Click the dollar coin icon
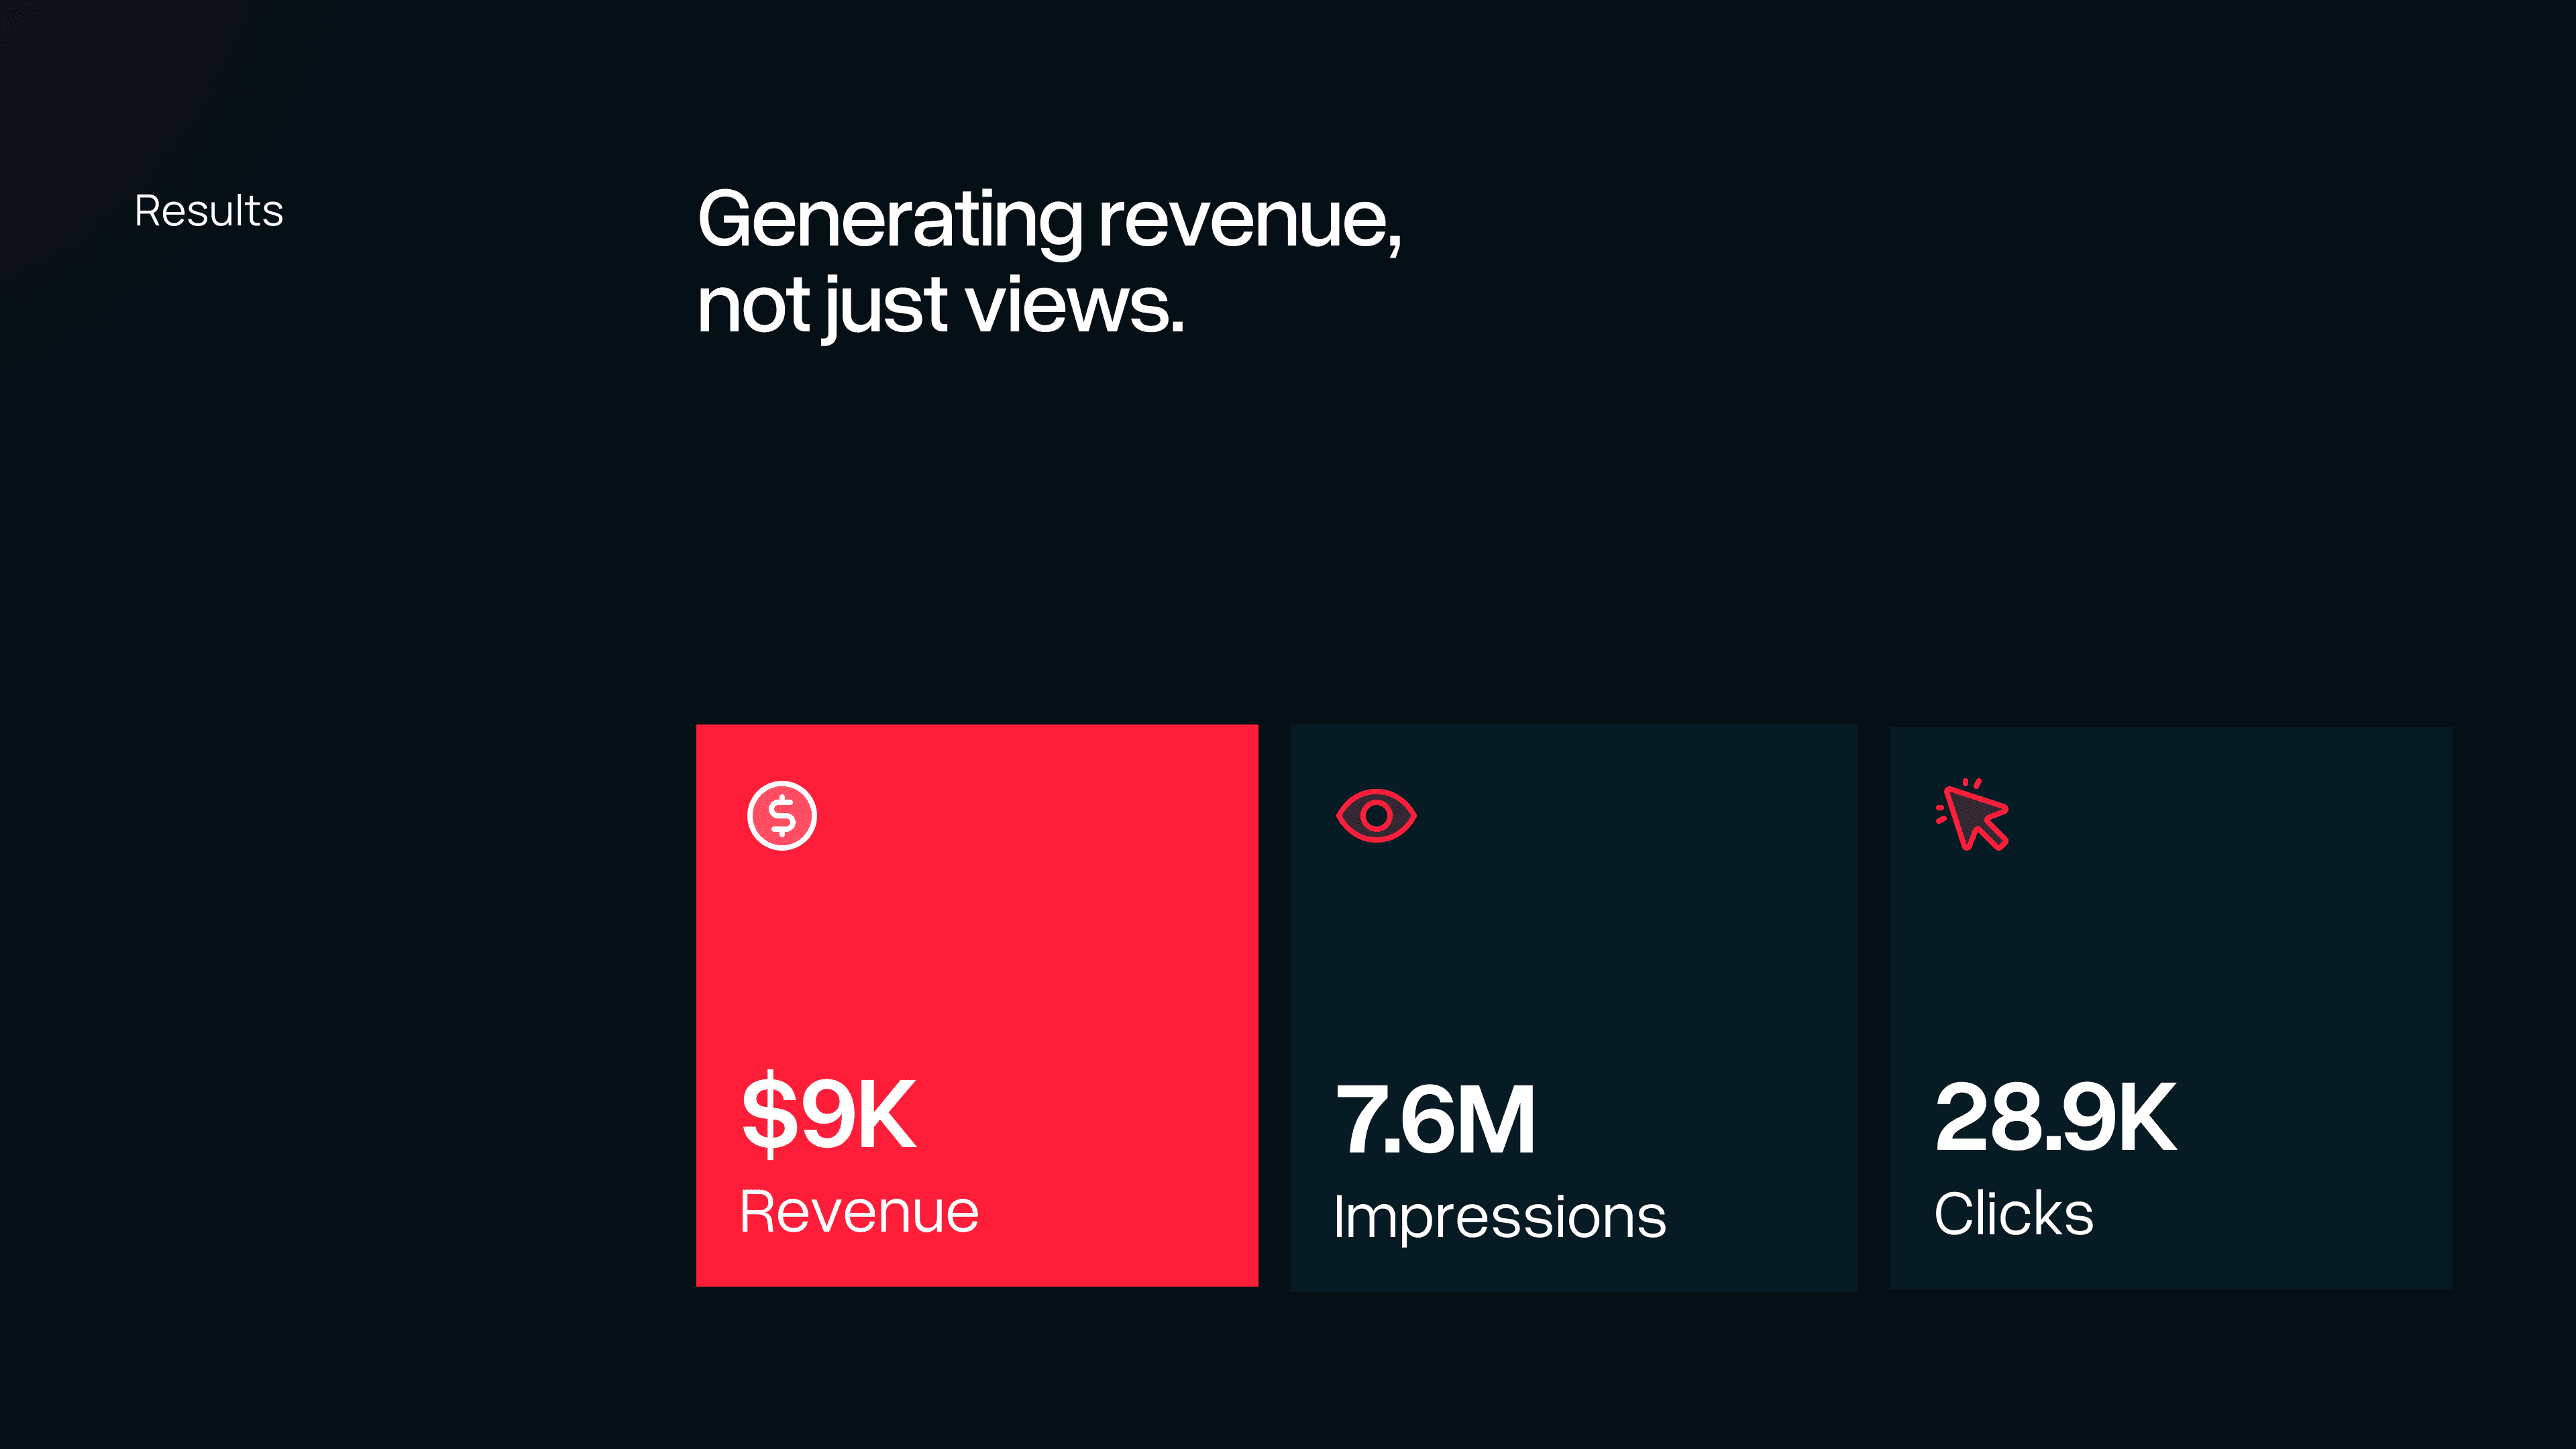The width and height of the screenshot is (2576, 1449). coord(782,816)
